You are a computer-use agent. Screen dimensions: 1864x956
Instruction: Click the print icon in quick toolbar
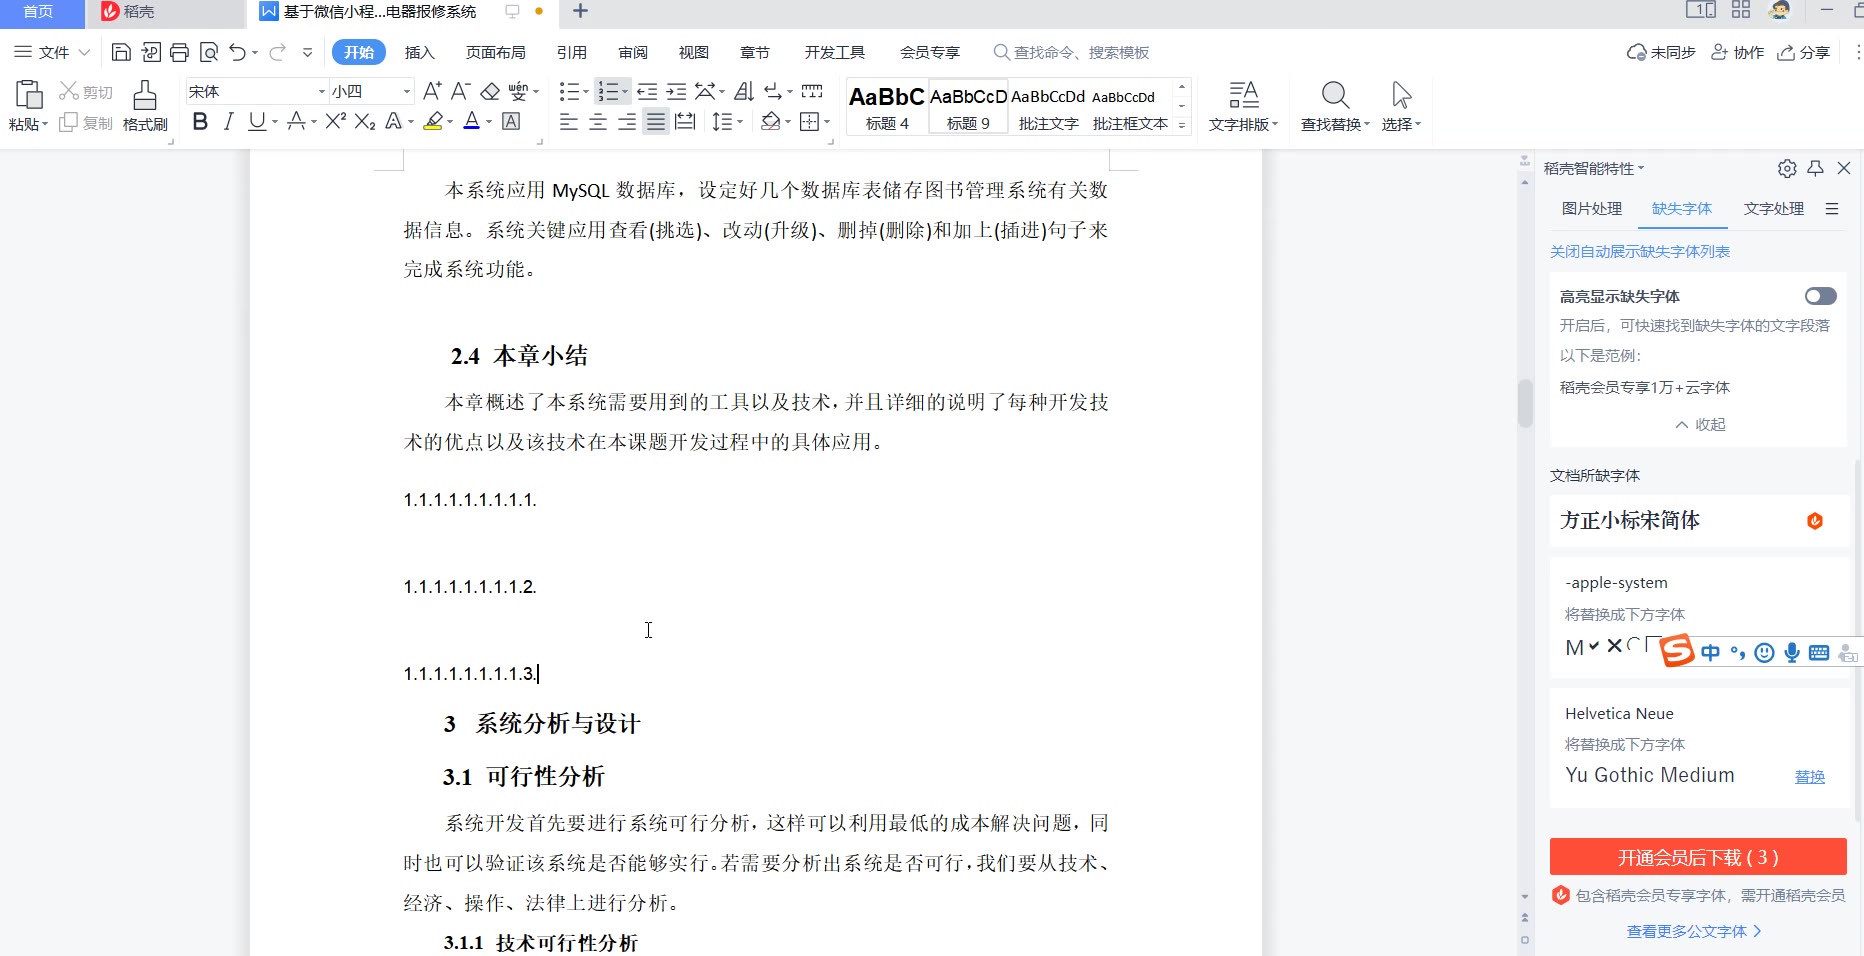click(x=179, y=52)
